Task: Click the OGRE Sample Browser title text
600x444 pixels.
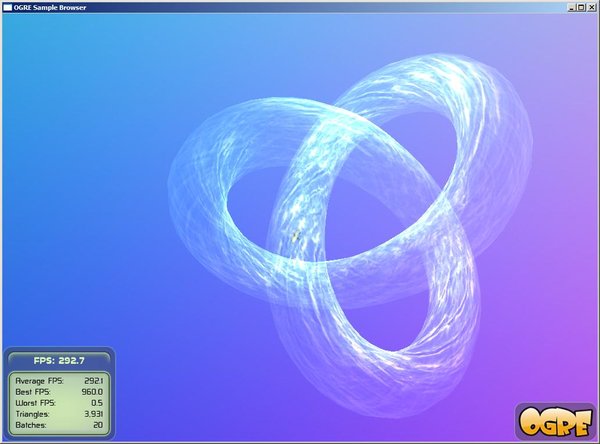Action: click(50, 7)
